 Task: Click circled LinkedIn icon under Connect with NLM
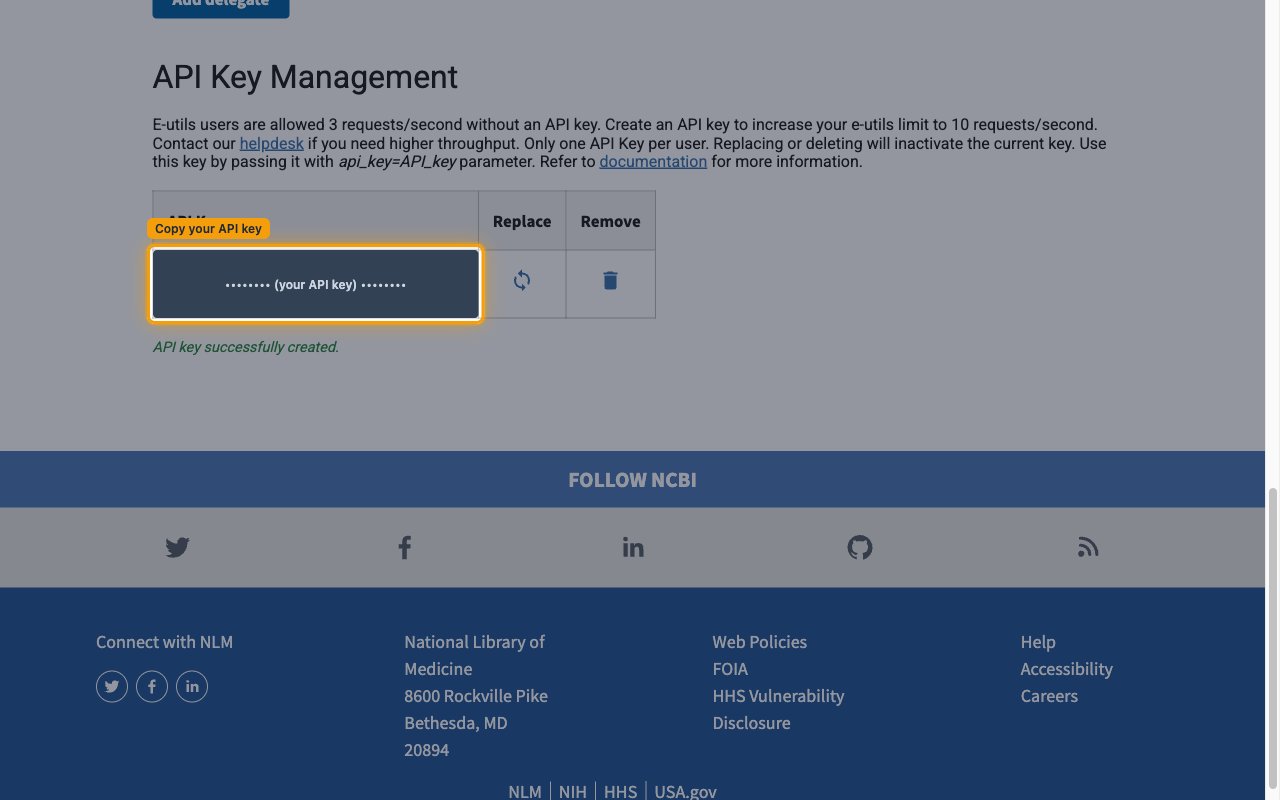coord(192,686)
